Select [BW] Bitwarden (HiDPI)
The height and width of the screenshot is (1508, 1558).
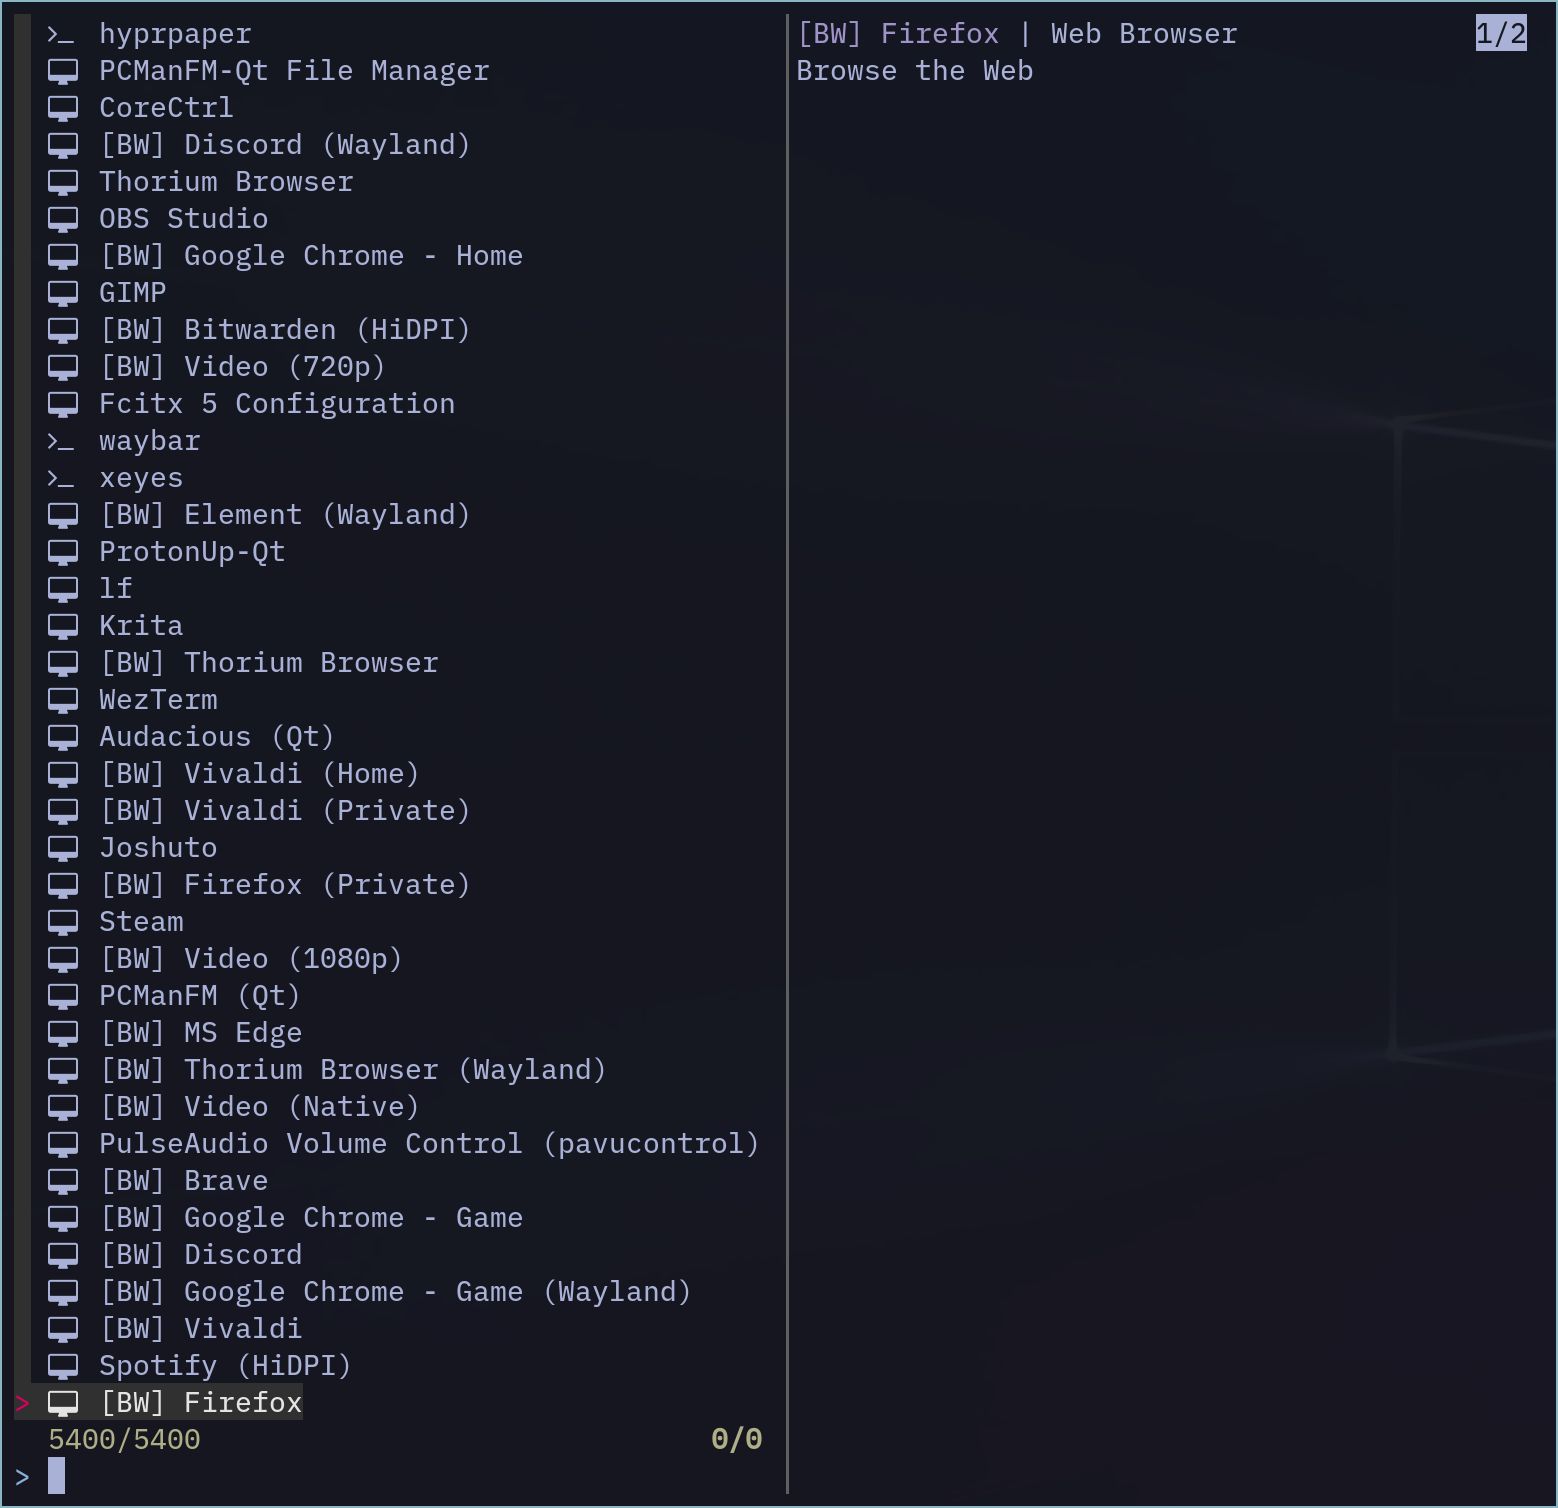tap(285, 331)
